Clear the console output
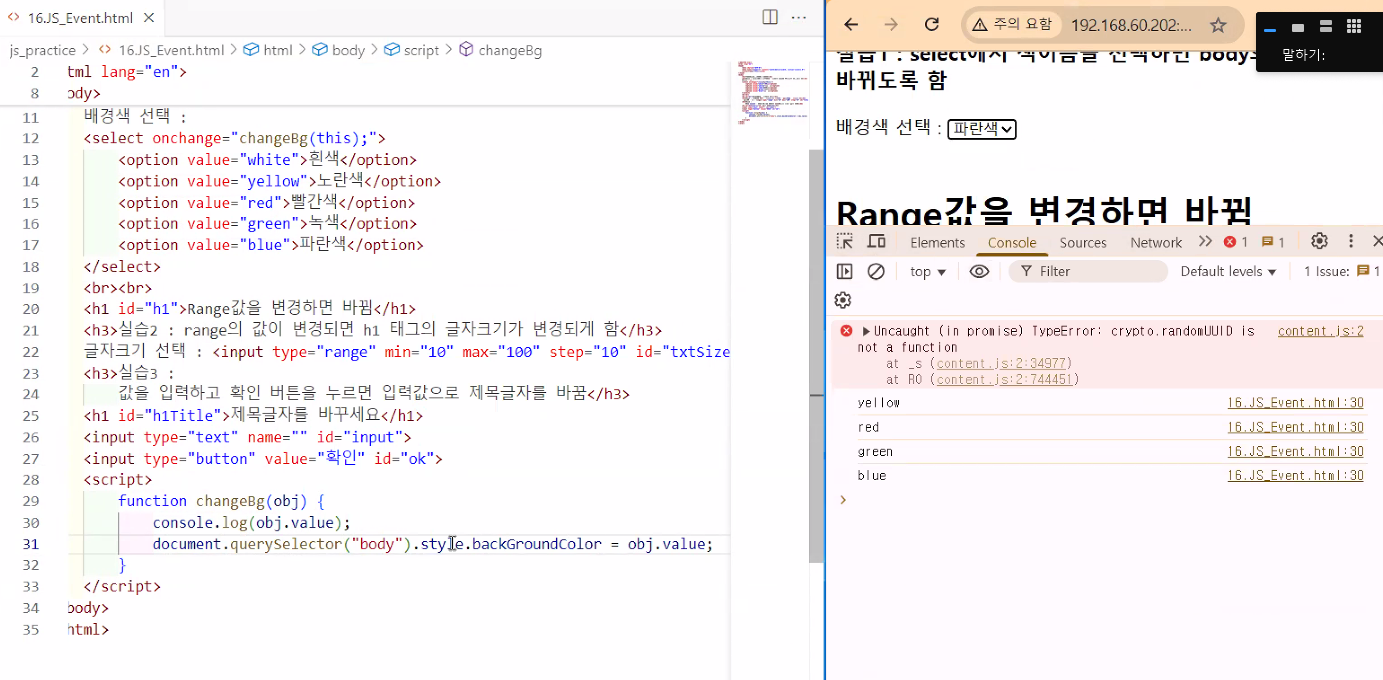1383x680 pixels. coord(876,271)
